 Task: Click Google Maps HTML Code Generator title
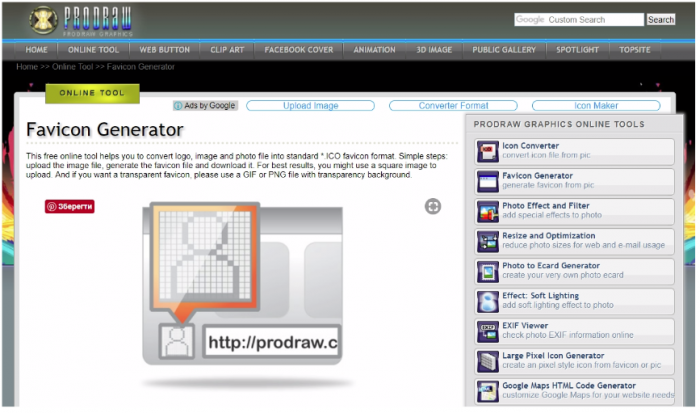click(x=569, y=385)
